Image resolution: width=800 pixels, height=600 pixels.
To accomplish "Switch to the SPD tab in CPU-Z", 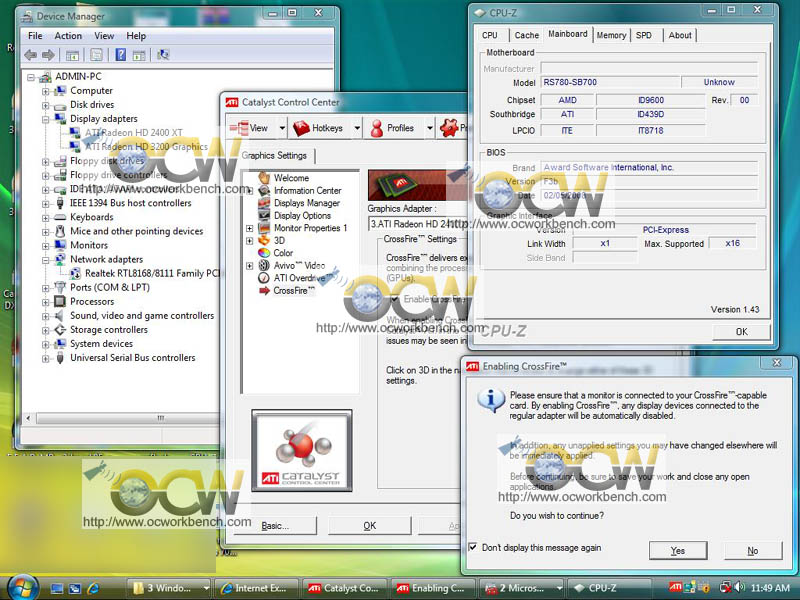I will pyautogui.click(x=644, y=35).
